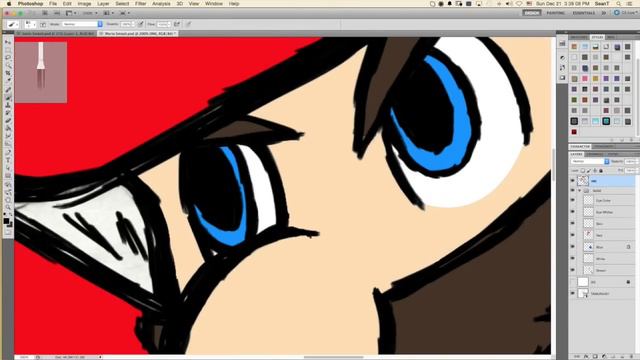Select the Gradient tool
Screen dimensions: 640x360
[x=8, y=129]
